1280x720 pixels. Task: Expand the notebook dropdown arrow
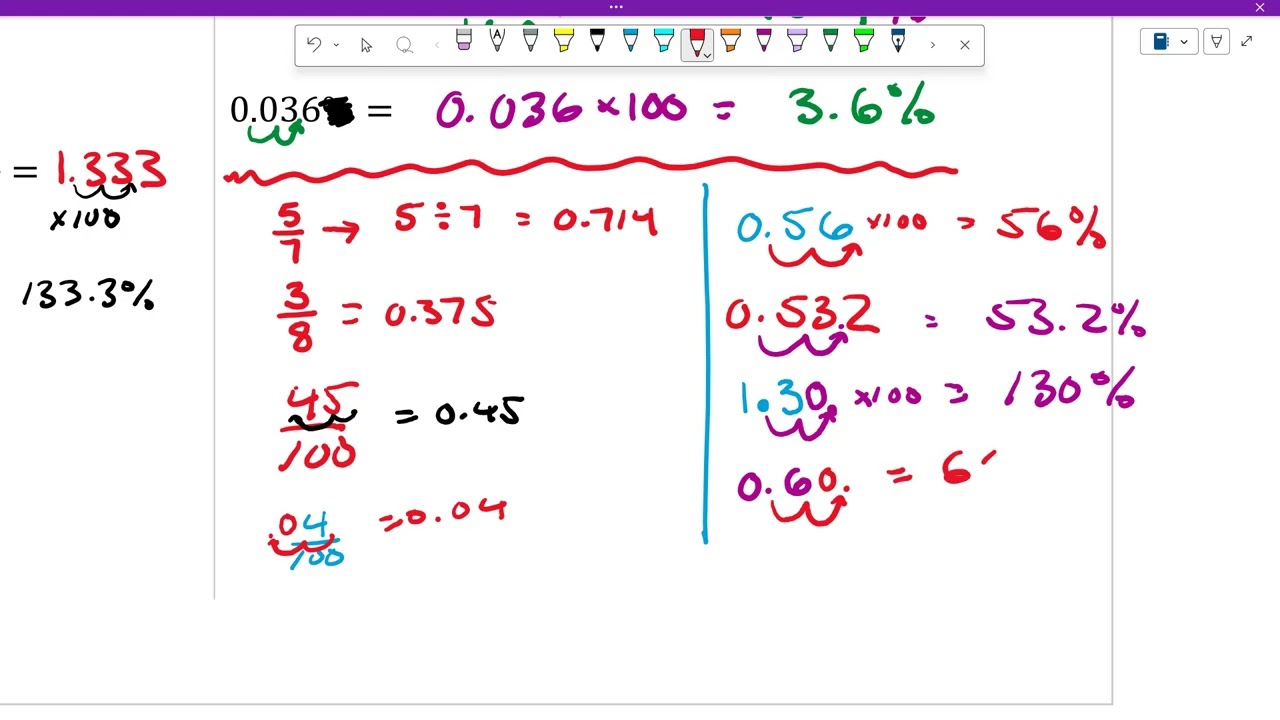1184,42
